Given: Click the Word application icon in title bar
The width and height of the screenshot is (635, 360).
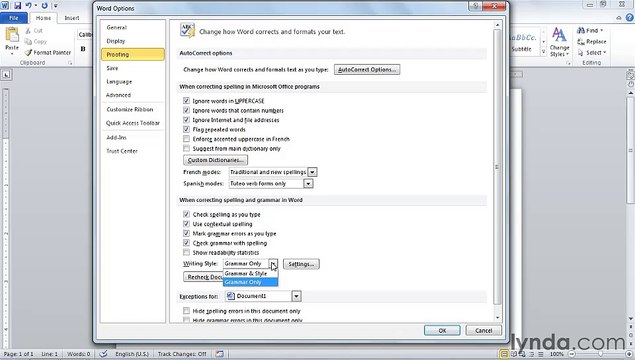Looking at the screenshot, I should (x=5, y=6).
